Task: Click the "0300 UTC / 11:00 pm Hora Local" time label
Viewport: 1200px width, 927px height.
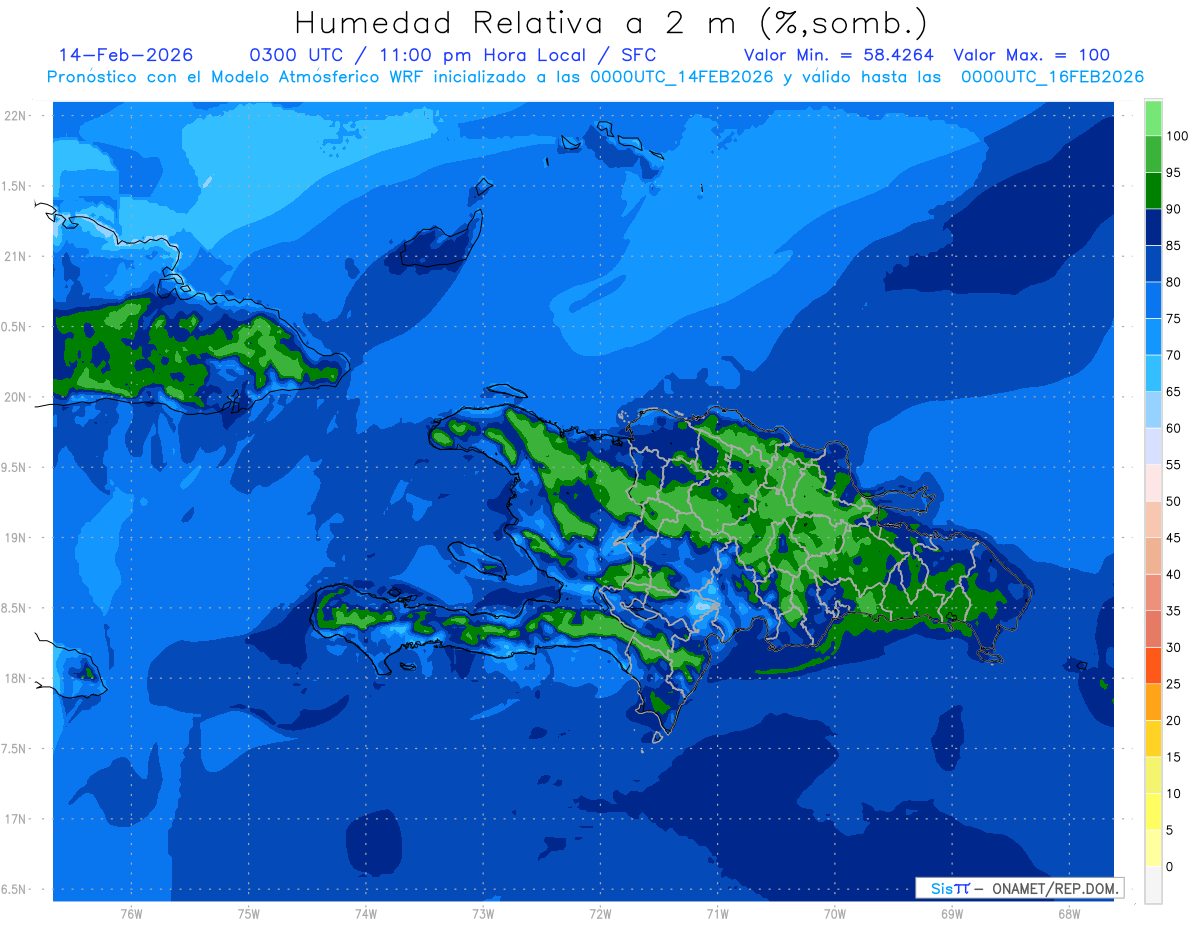Action: coord(421,55)
